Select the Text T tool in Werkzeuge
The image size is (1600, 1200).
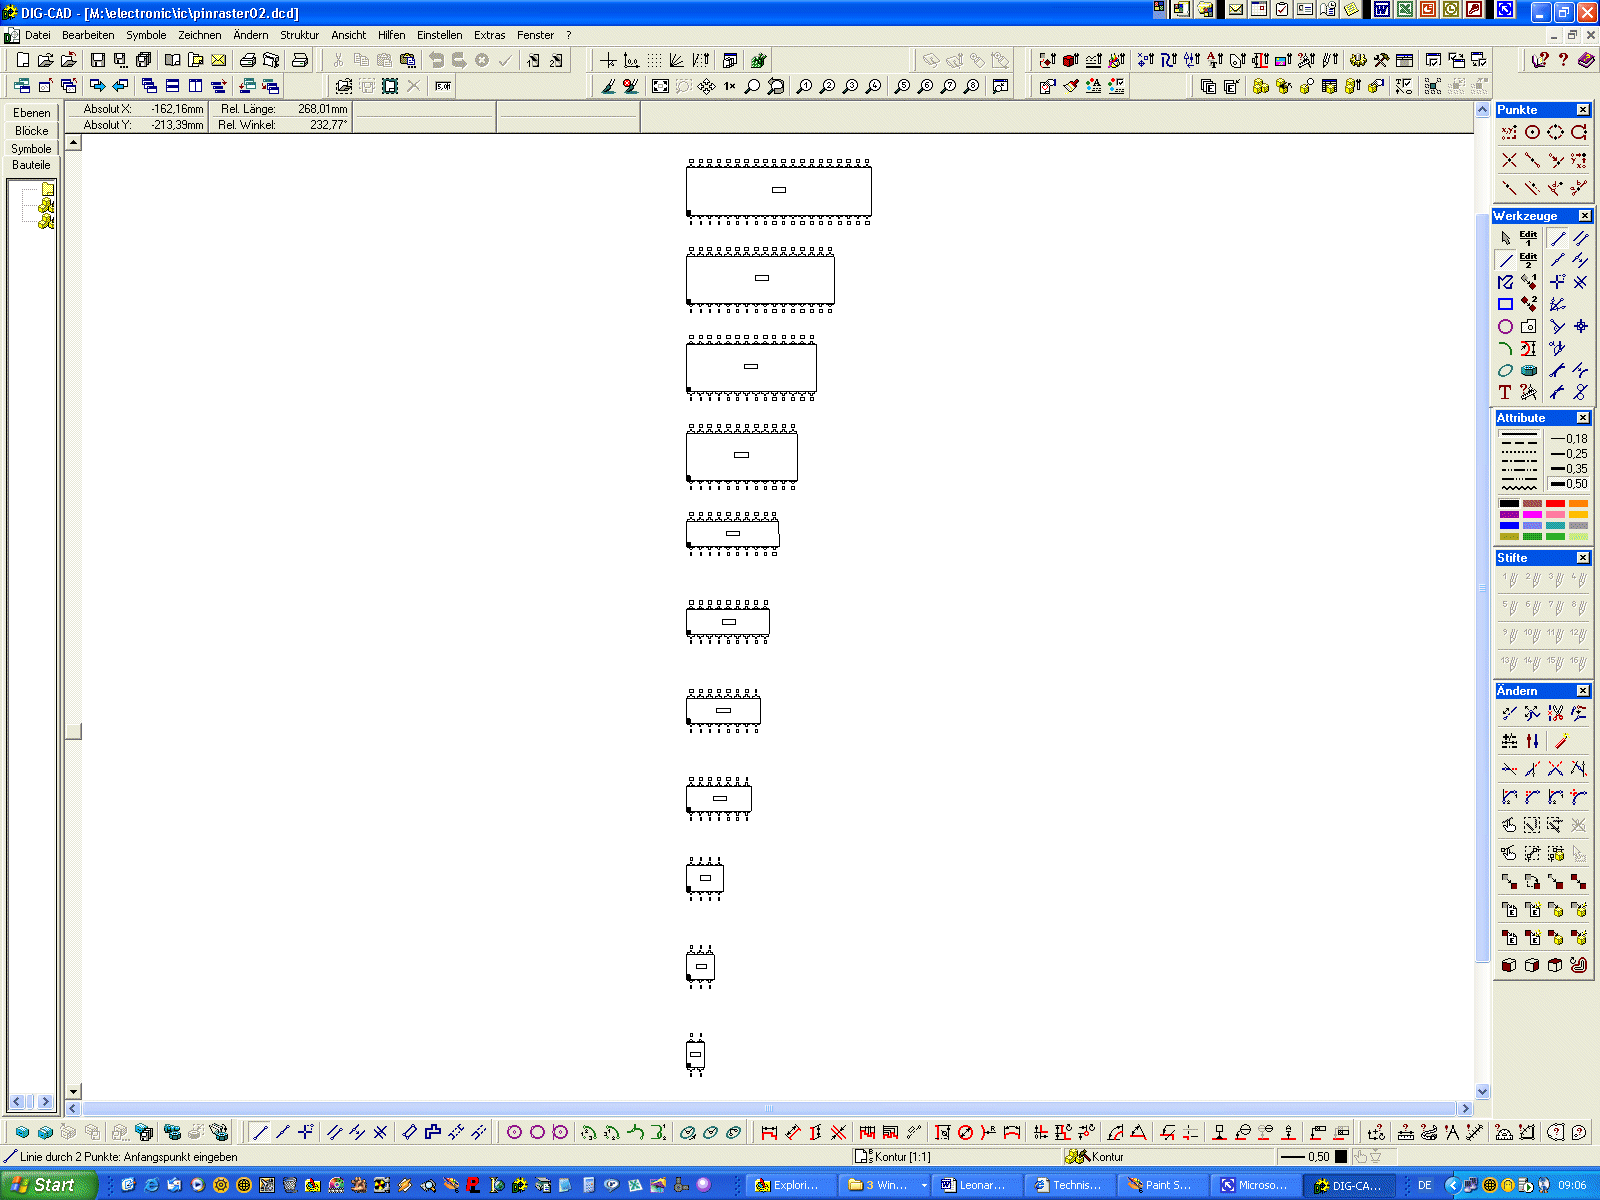[1506, 392]
